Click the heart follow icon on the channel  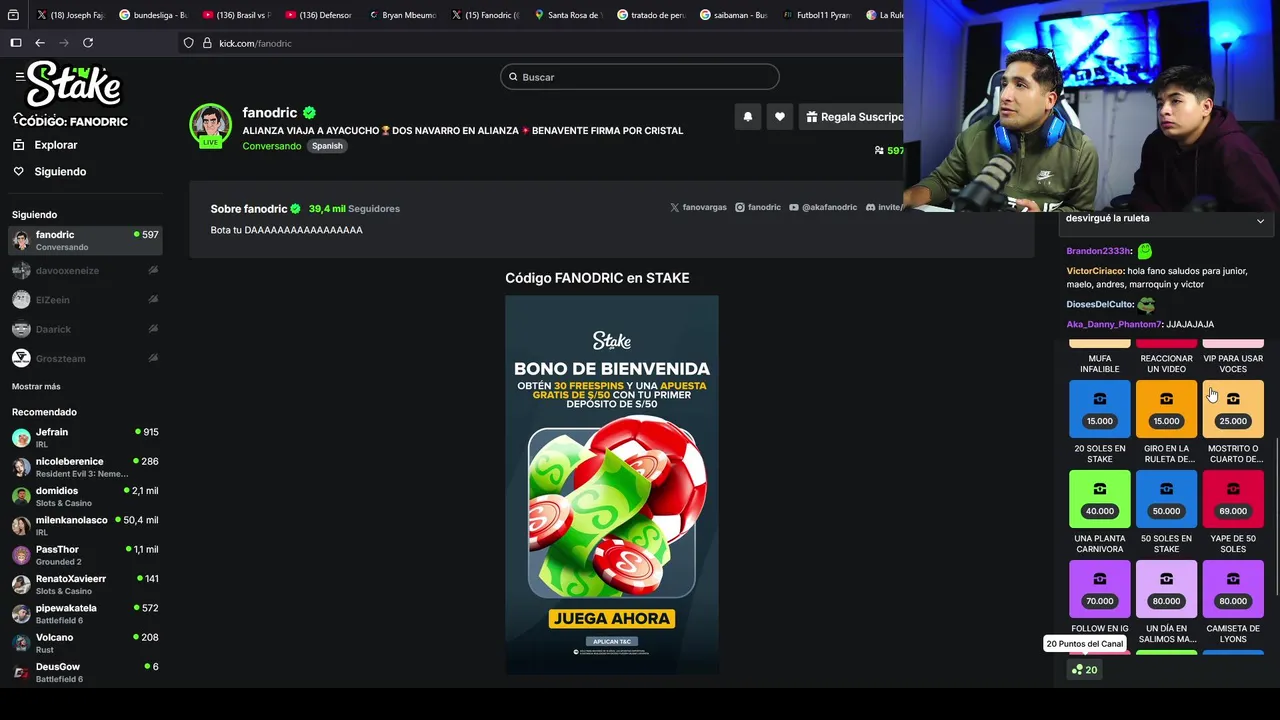point(780,117)
